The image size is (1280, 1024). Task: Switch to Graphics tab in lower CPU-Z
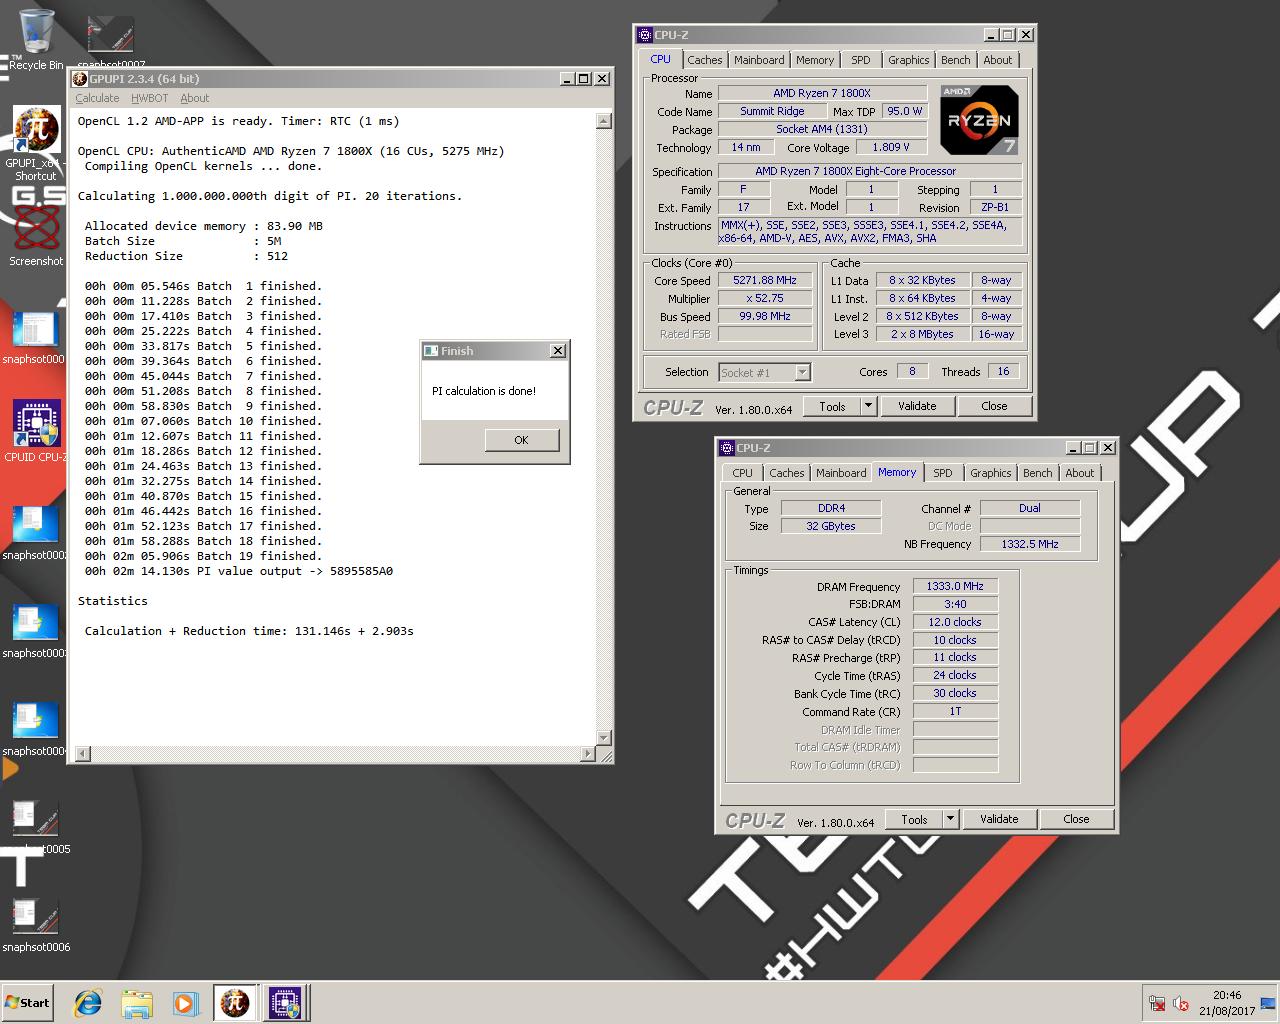click(991, 473)
